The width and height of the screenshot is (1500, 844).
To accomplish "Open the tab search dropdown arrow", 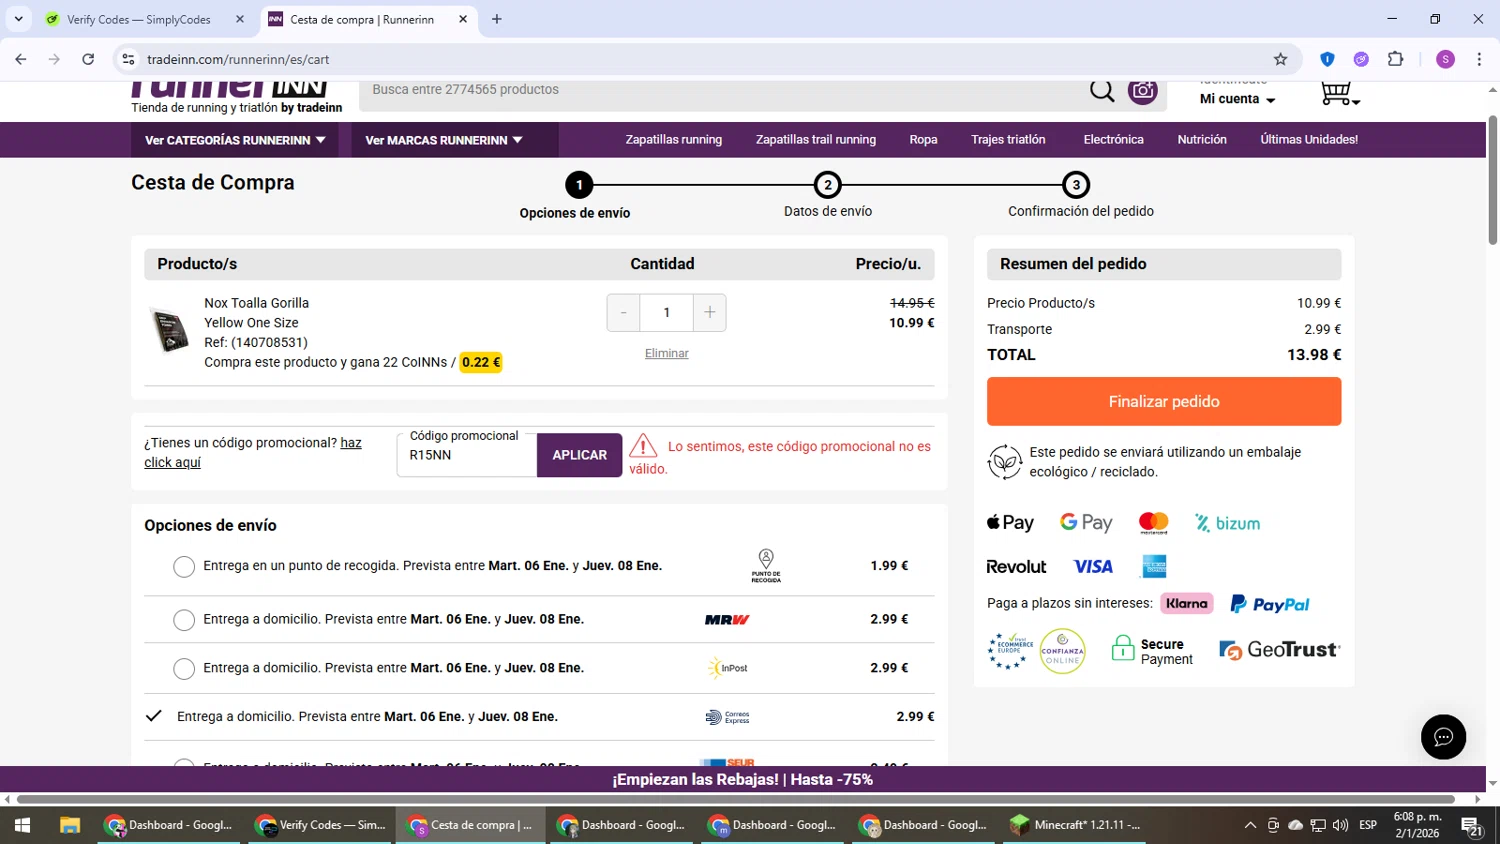I will [x=18, y=19].
